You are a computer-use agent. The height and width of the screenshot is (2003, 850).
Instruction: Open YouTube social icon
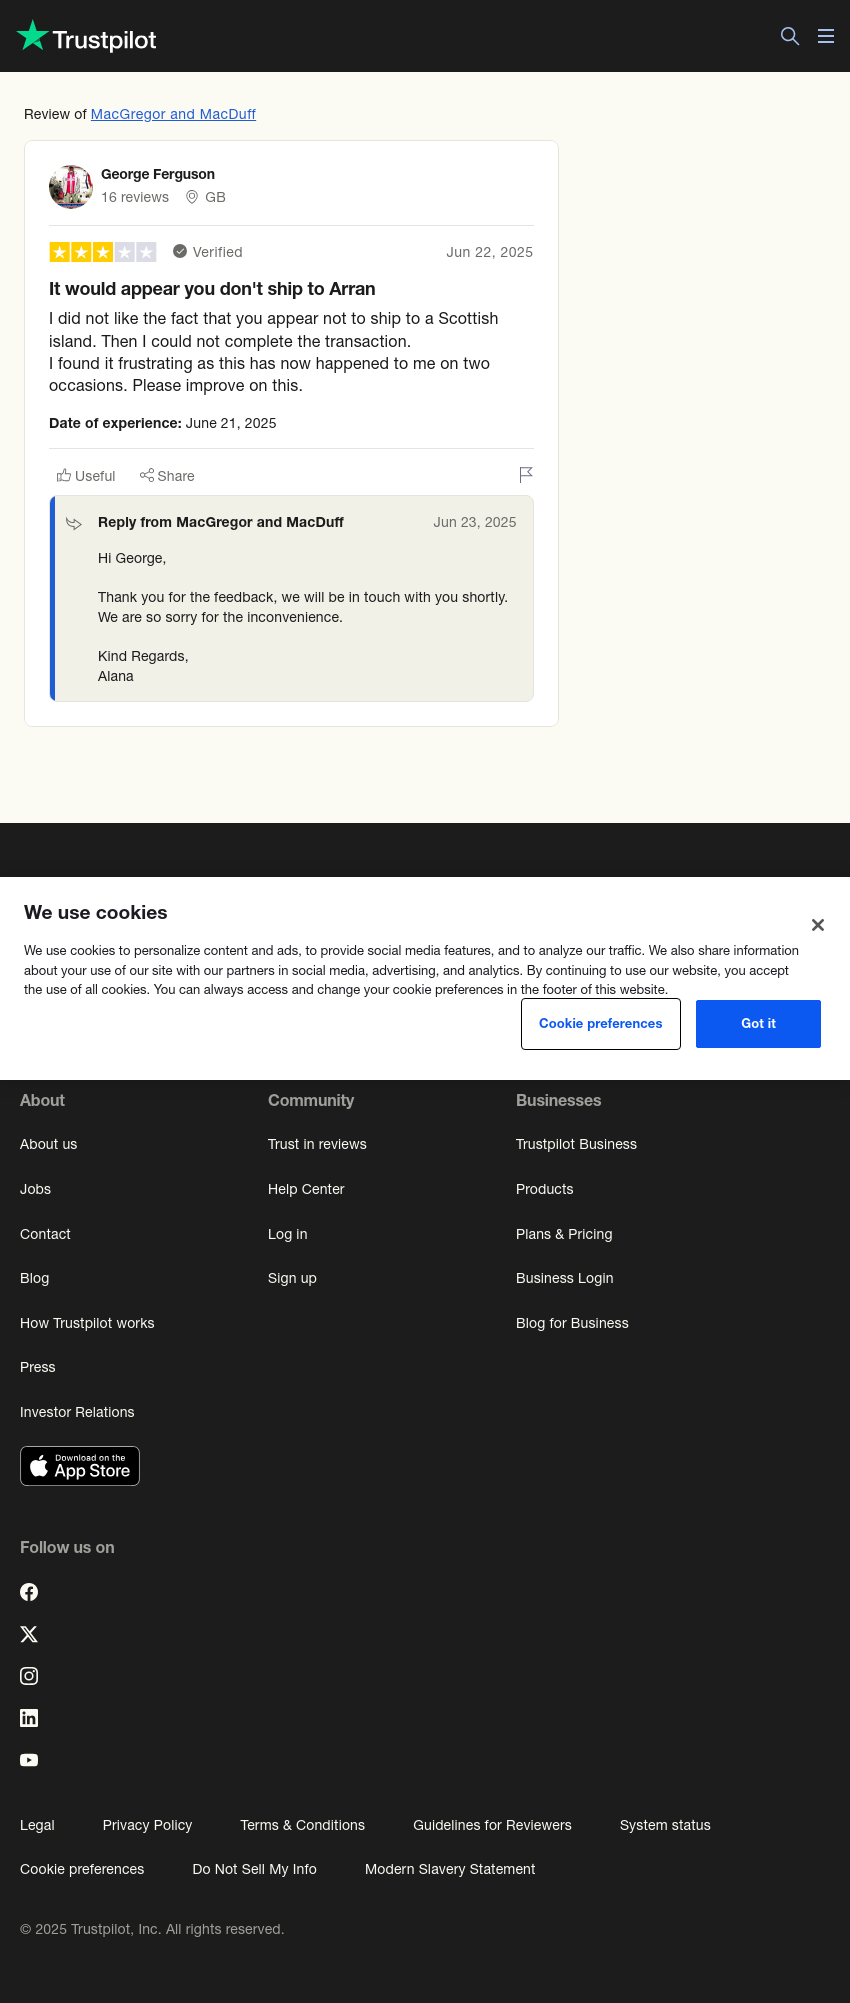pos(29,1760)
